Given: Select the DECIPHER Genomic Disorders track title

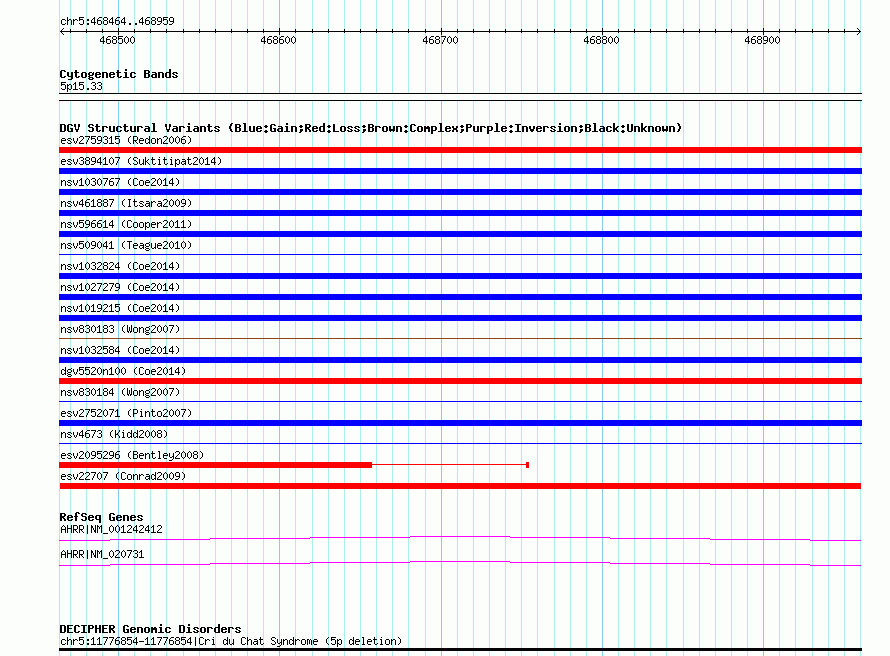Looking at the screenshot, I should (150, 629).
